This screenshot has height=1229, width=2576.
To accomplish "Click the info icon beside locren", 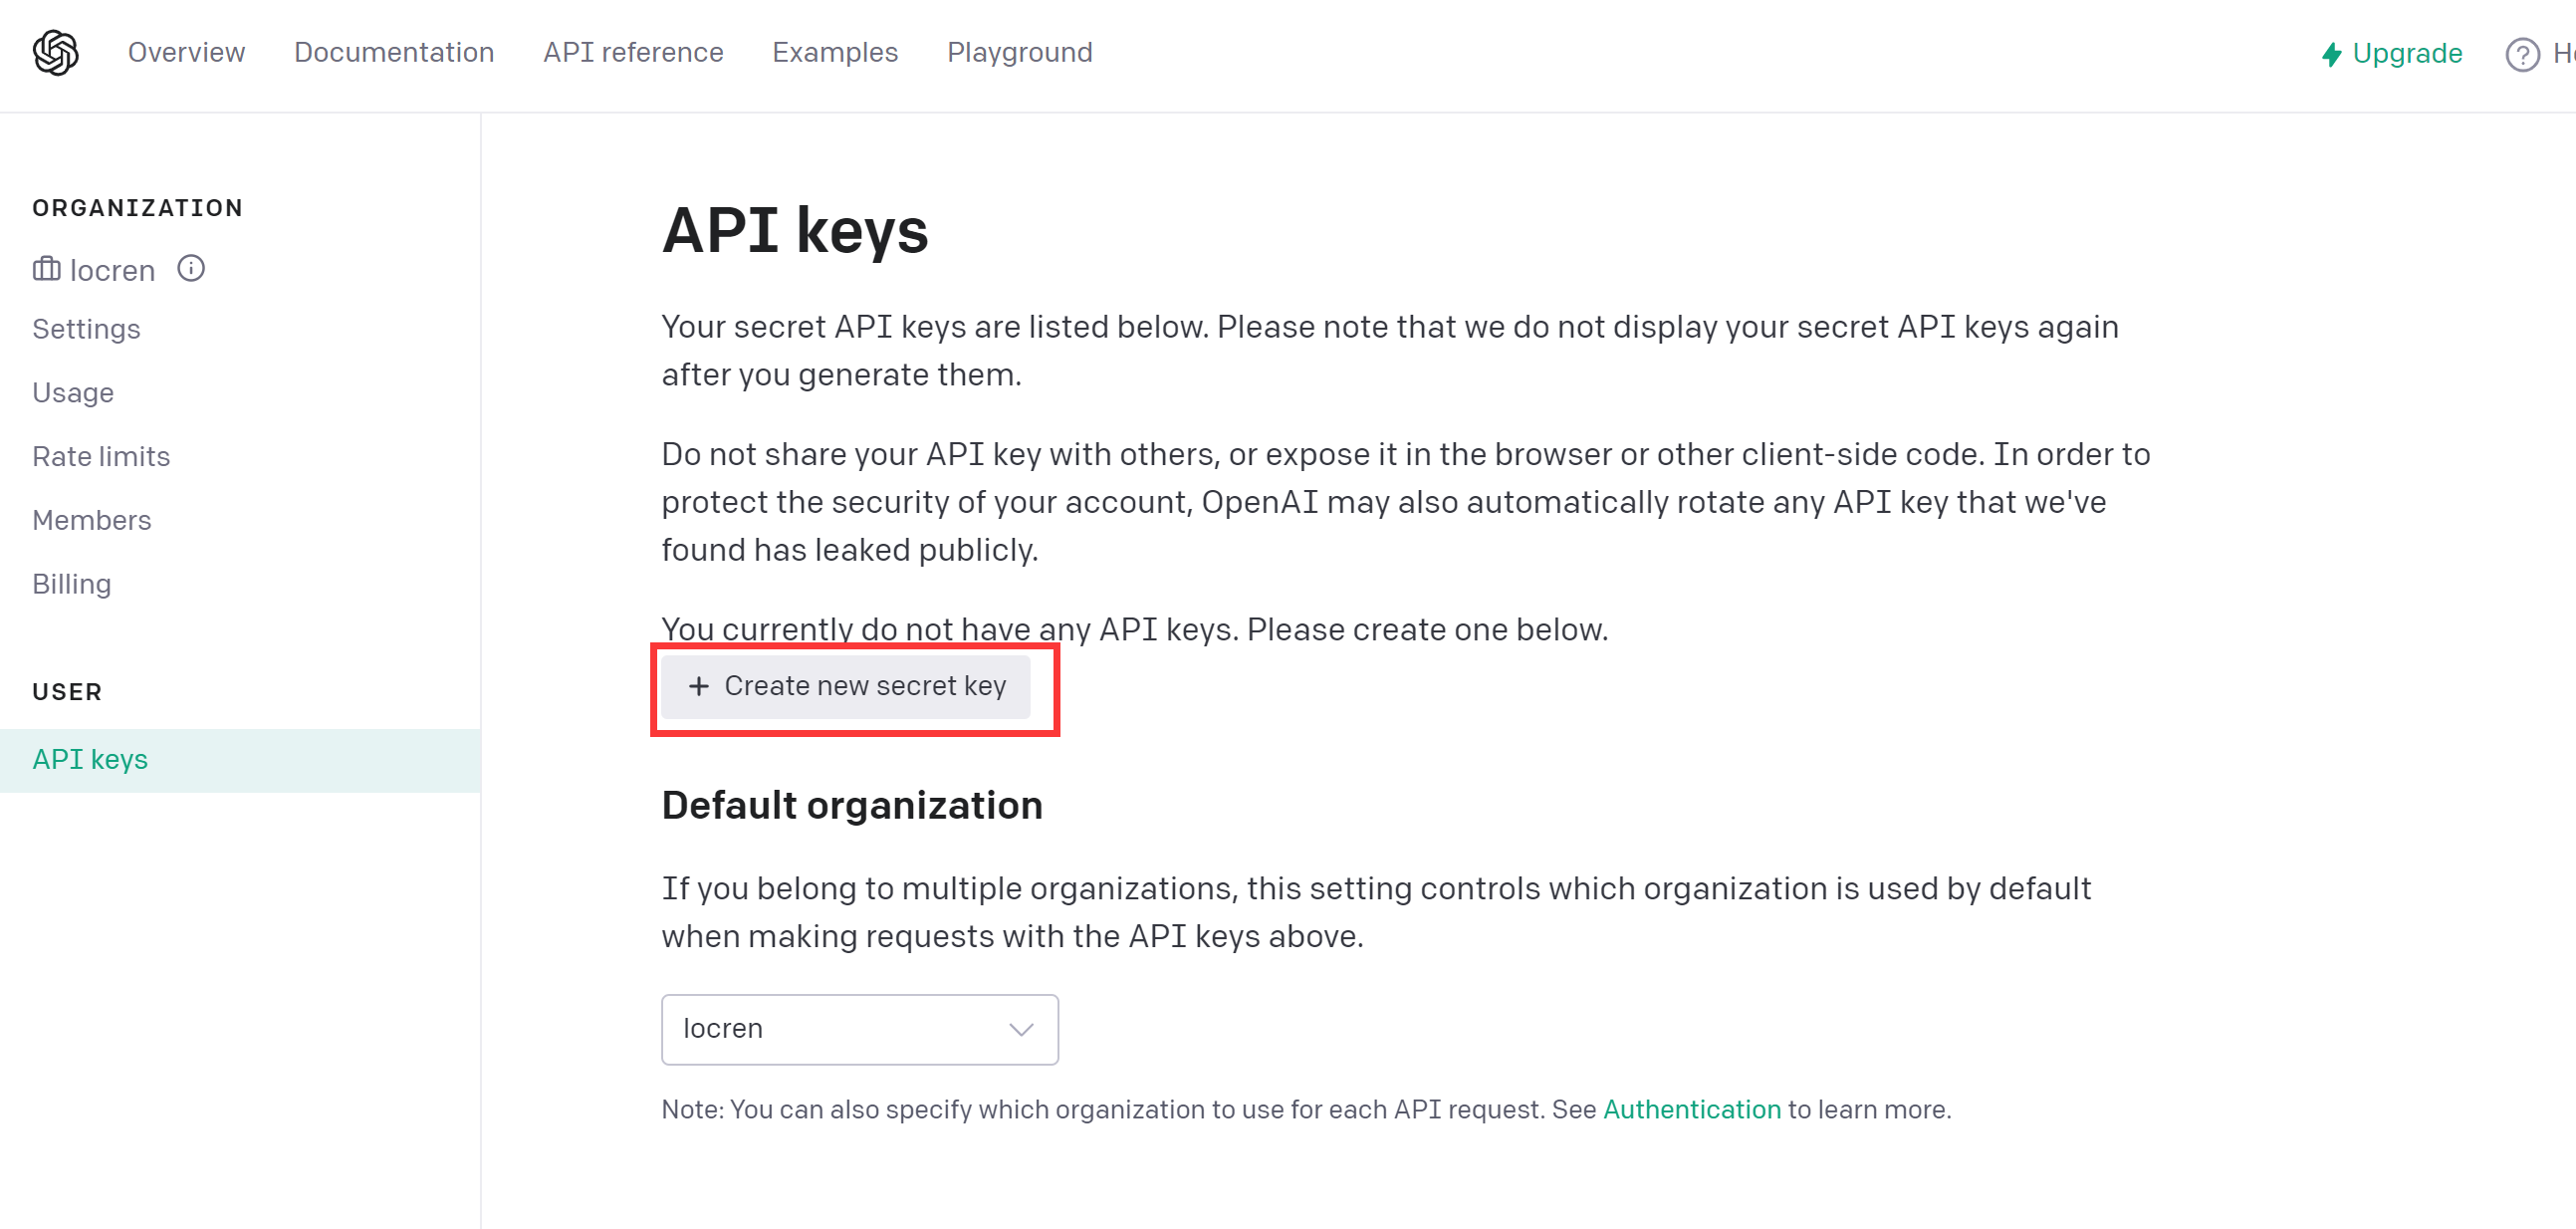I will pyautogui.click(x=191, y=269).
